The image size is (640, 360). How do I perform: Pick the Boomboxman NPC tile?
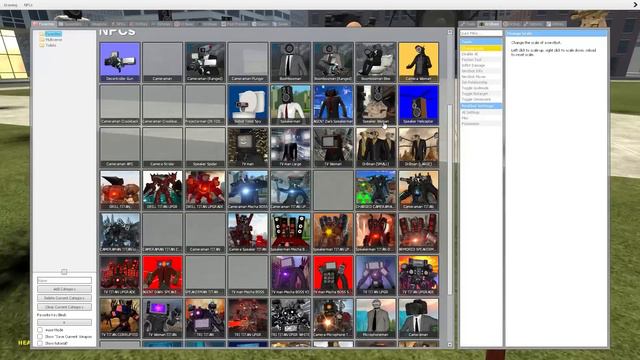pos(290,62)
